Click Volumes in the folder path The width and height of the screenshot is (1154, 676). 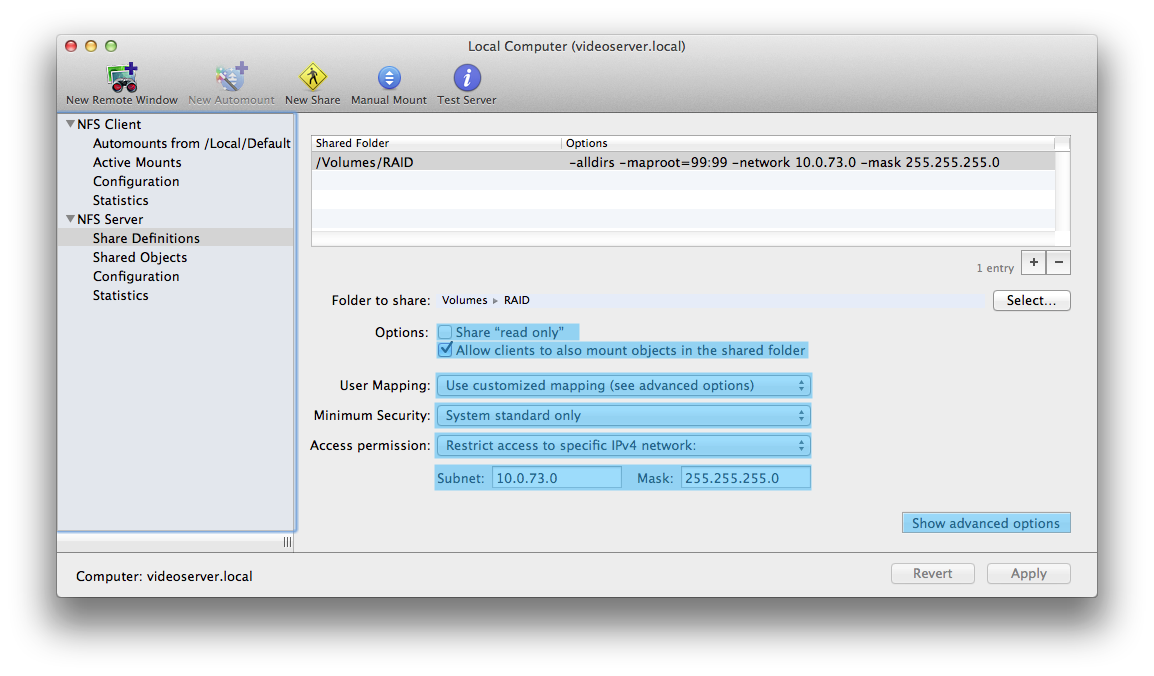pos(464,300)
